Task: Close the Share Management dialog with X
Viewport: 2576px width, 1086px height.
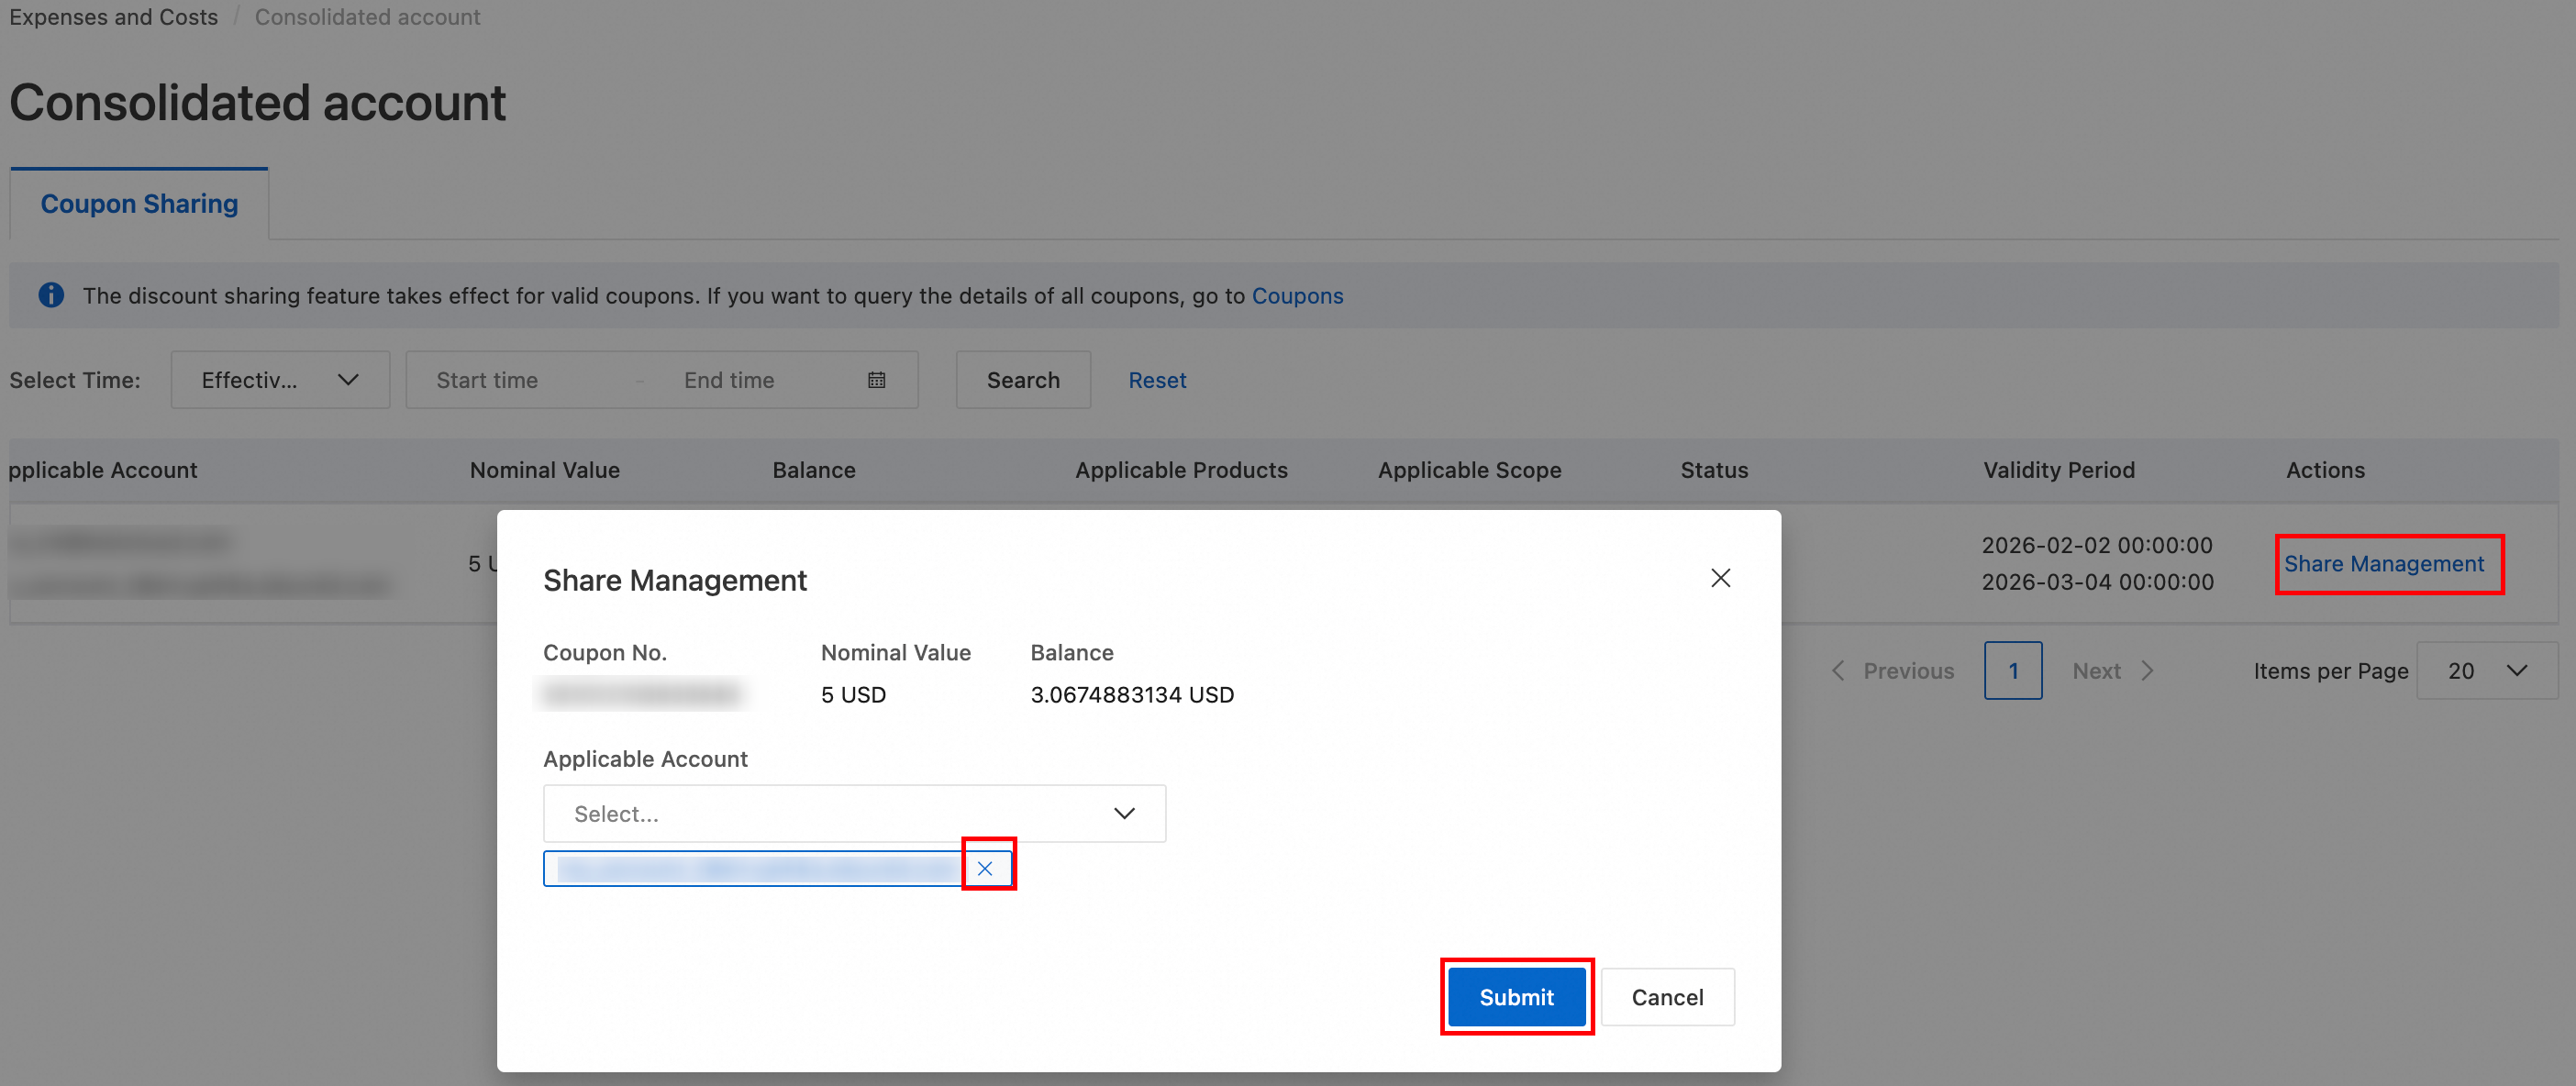Action: 1720,578
